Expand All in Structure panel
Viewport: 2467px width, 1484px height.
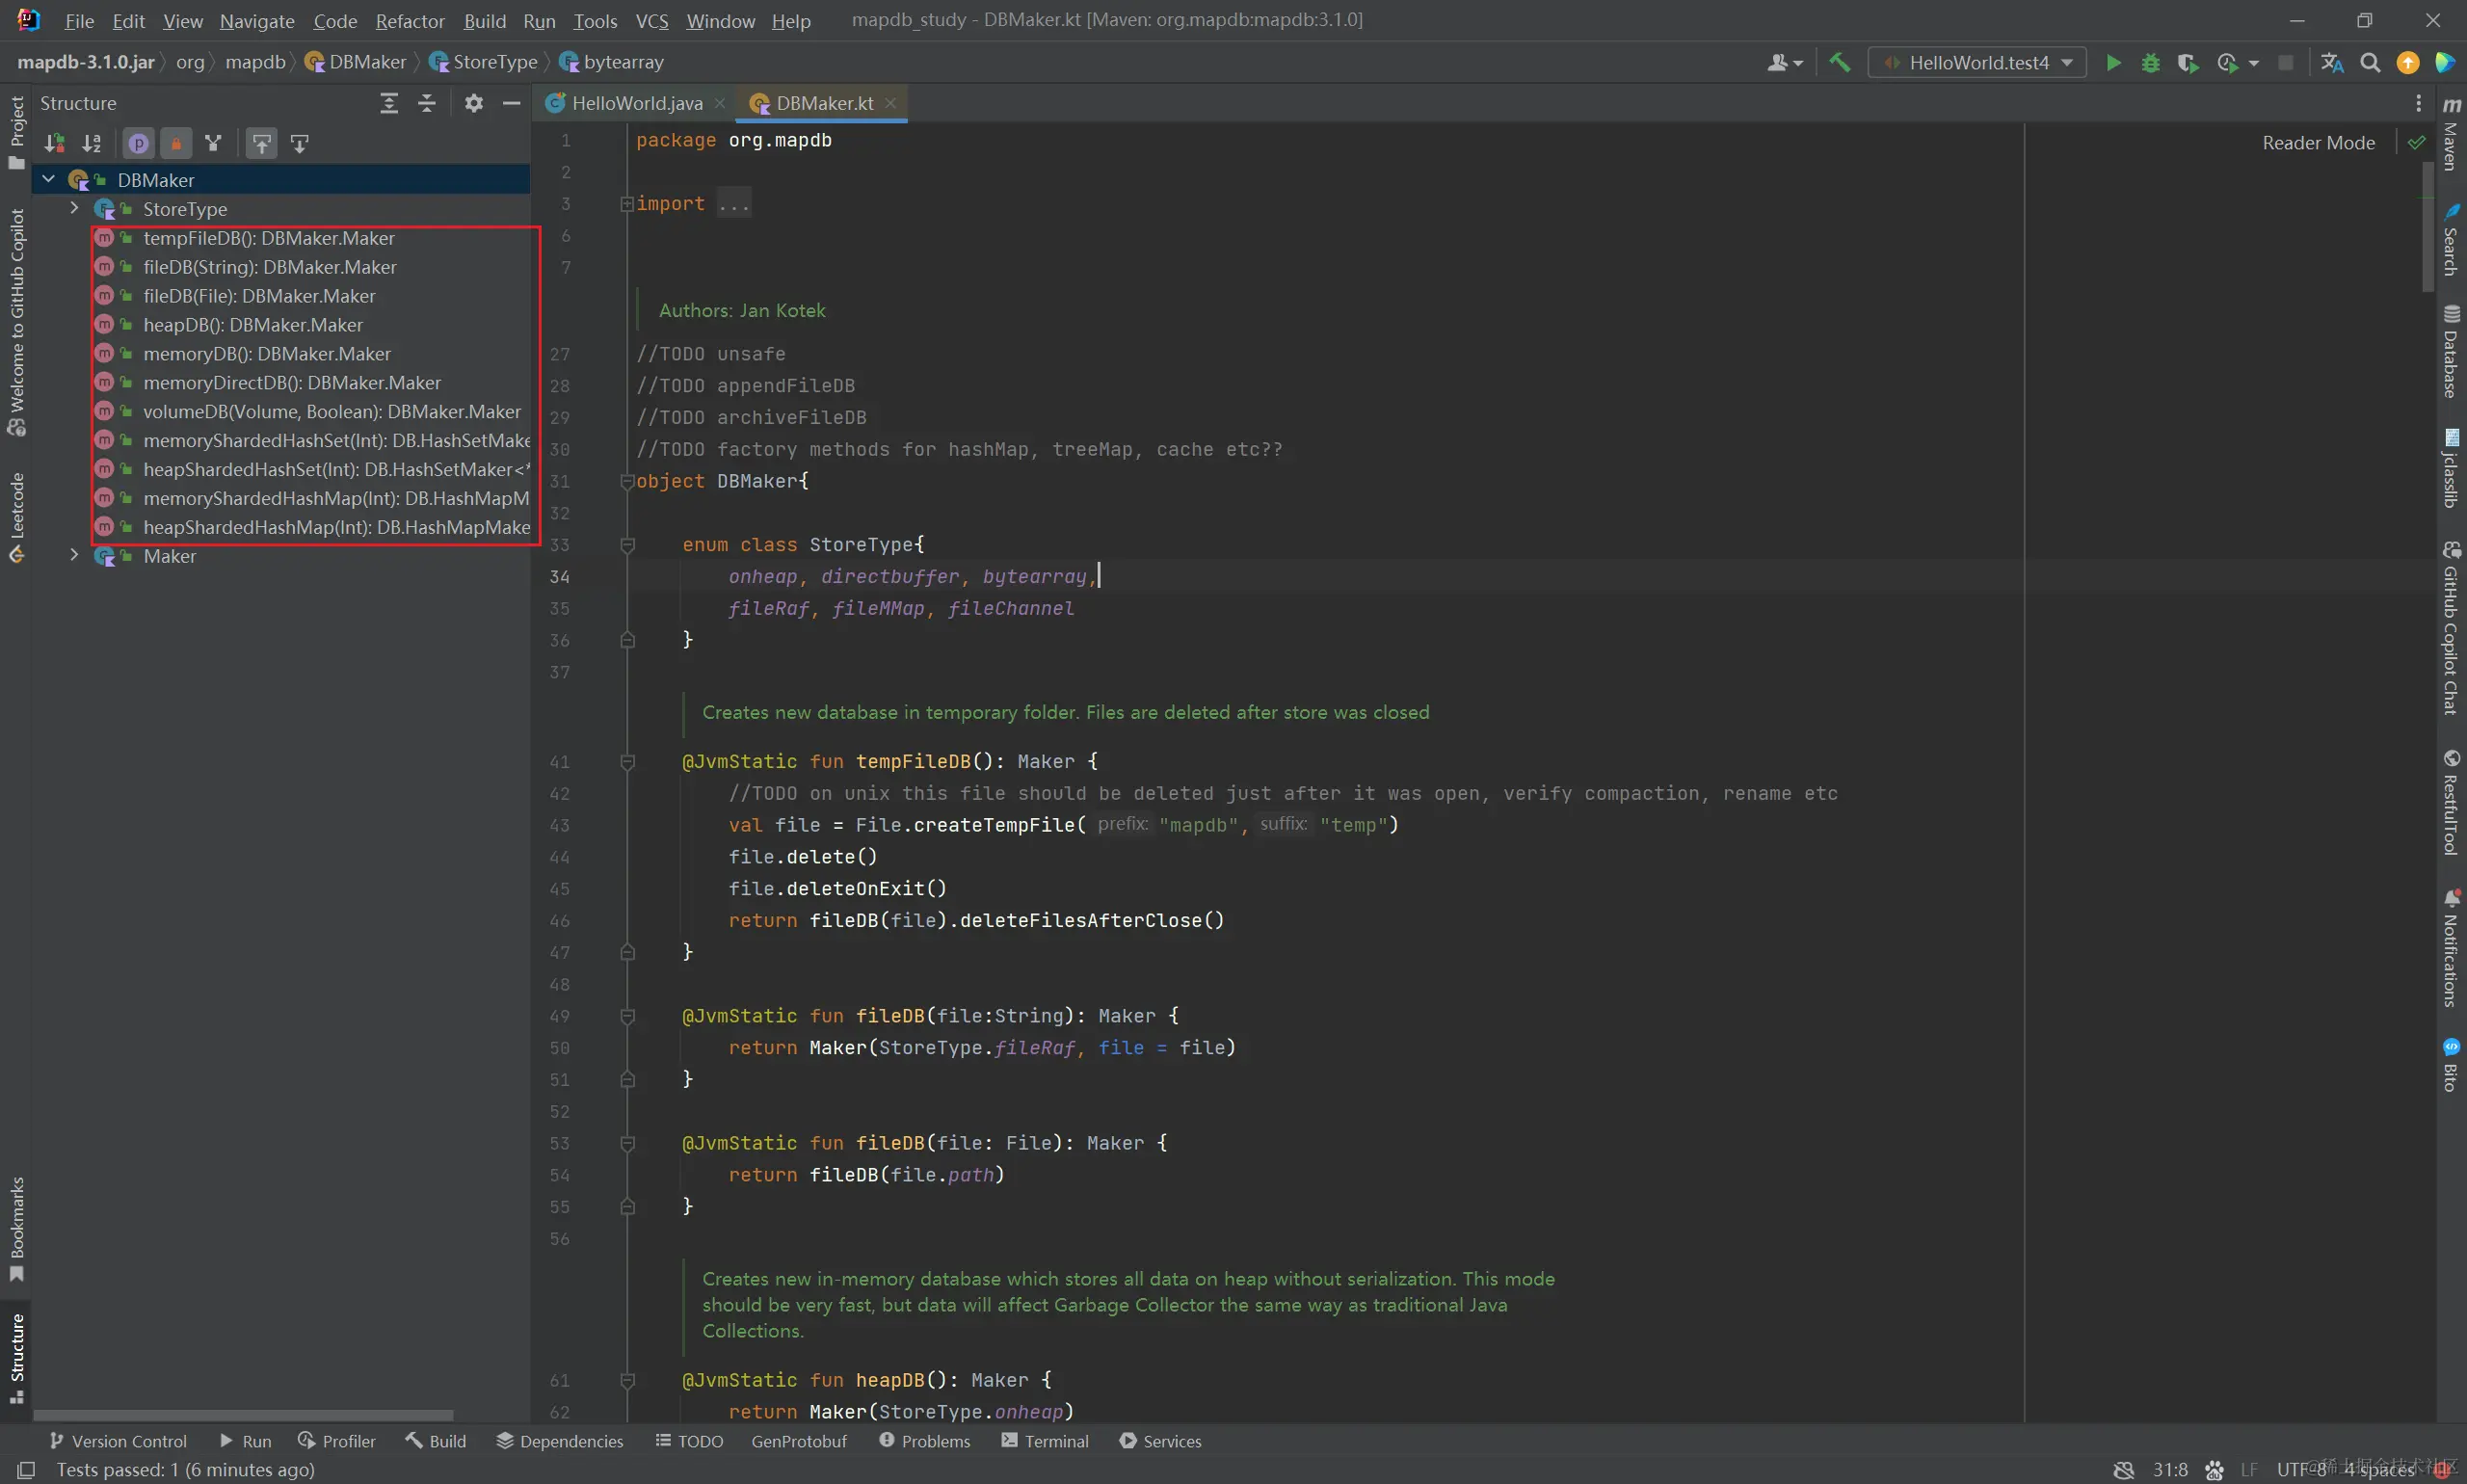pyautogui.click(x=389, y=103)
